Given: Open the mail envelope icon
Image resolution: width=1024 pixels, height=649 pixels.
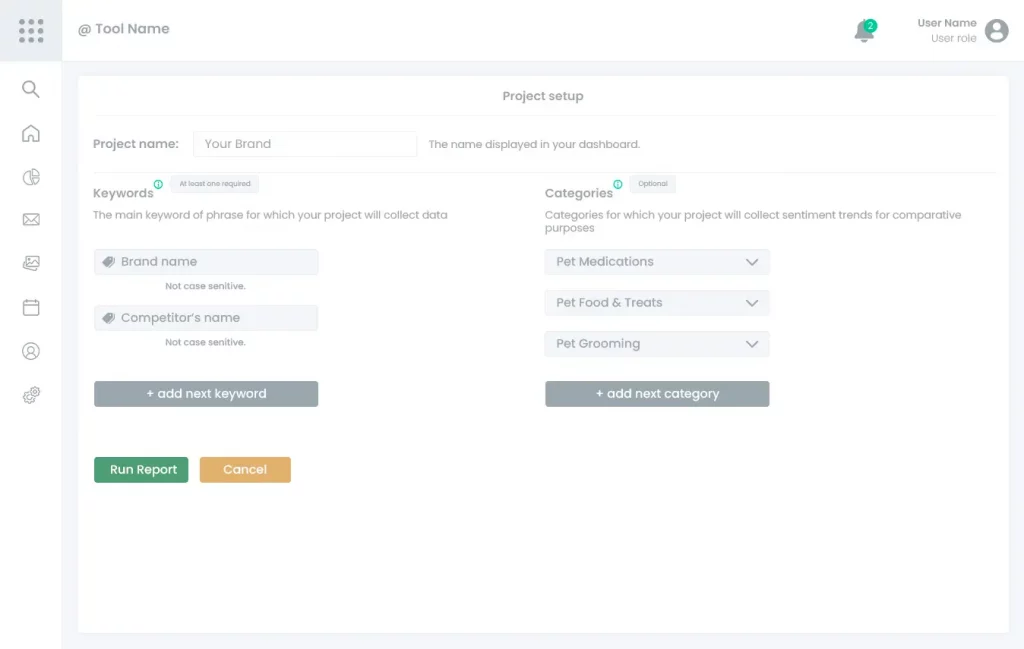Looking at the screenshot, I should tap(31, 219).
